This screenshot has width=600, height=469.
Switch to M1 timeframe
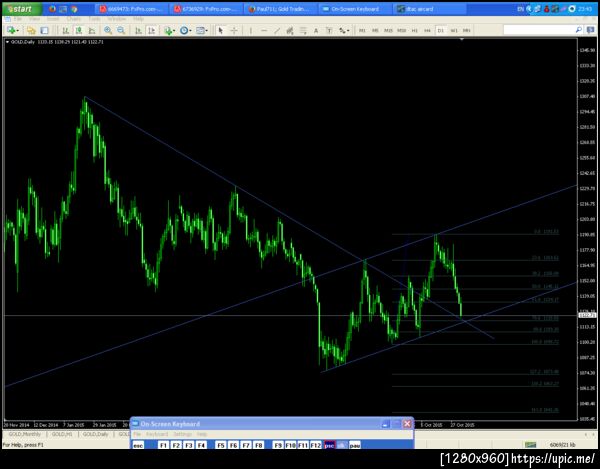[362, 30]
